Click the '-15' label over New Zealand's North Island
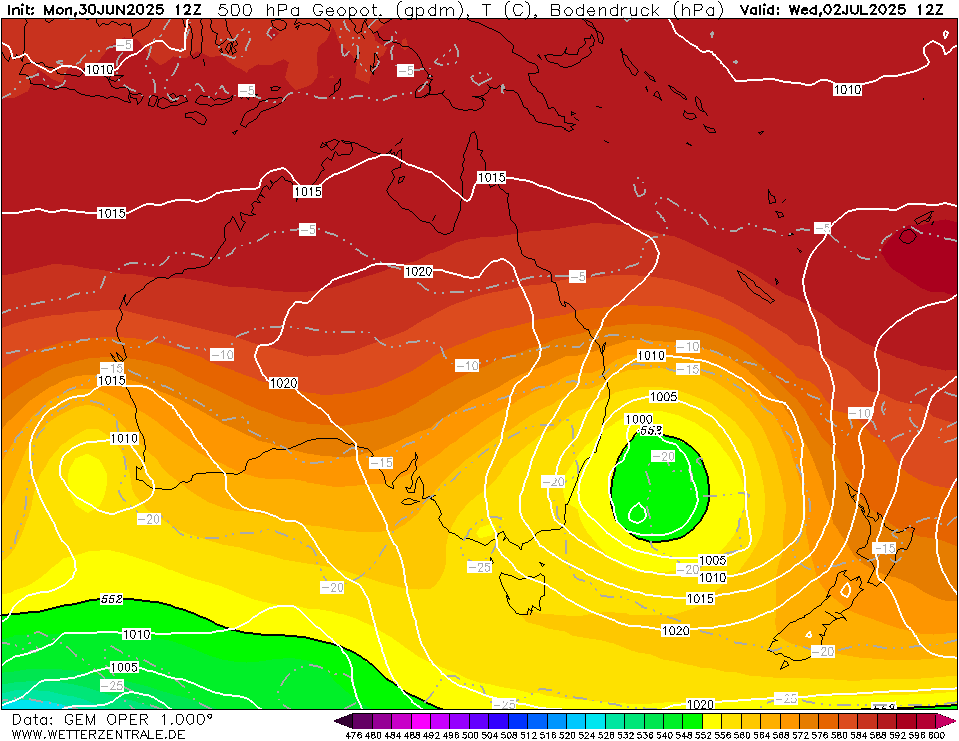 [884, 548]
